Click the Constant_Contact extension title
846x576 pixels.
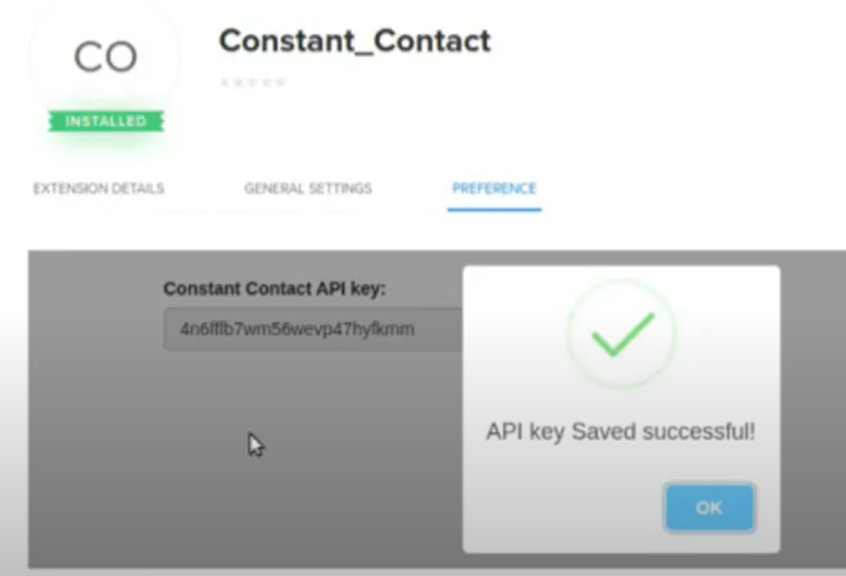click(355, 41)
